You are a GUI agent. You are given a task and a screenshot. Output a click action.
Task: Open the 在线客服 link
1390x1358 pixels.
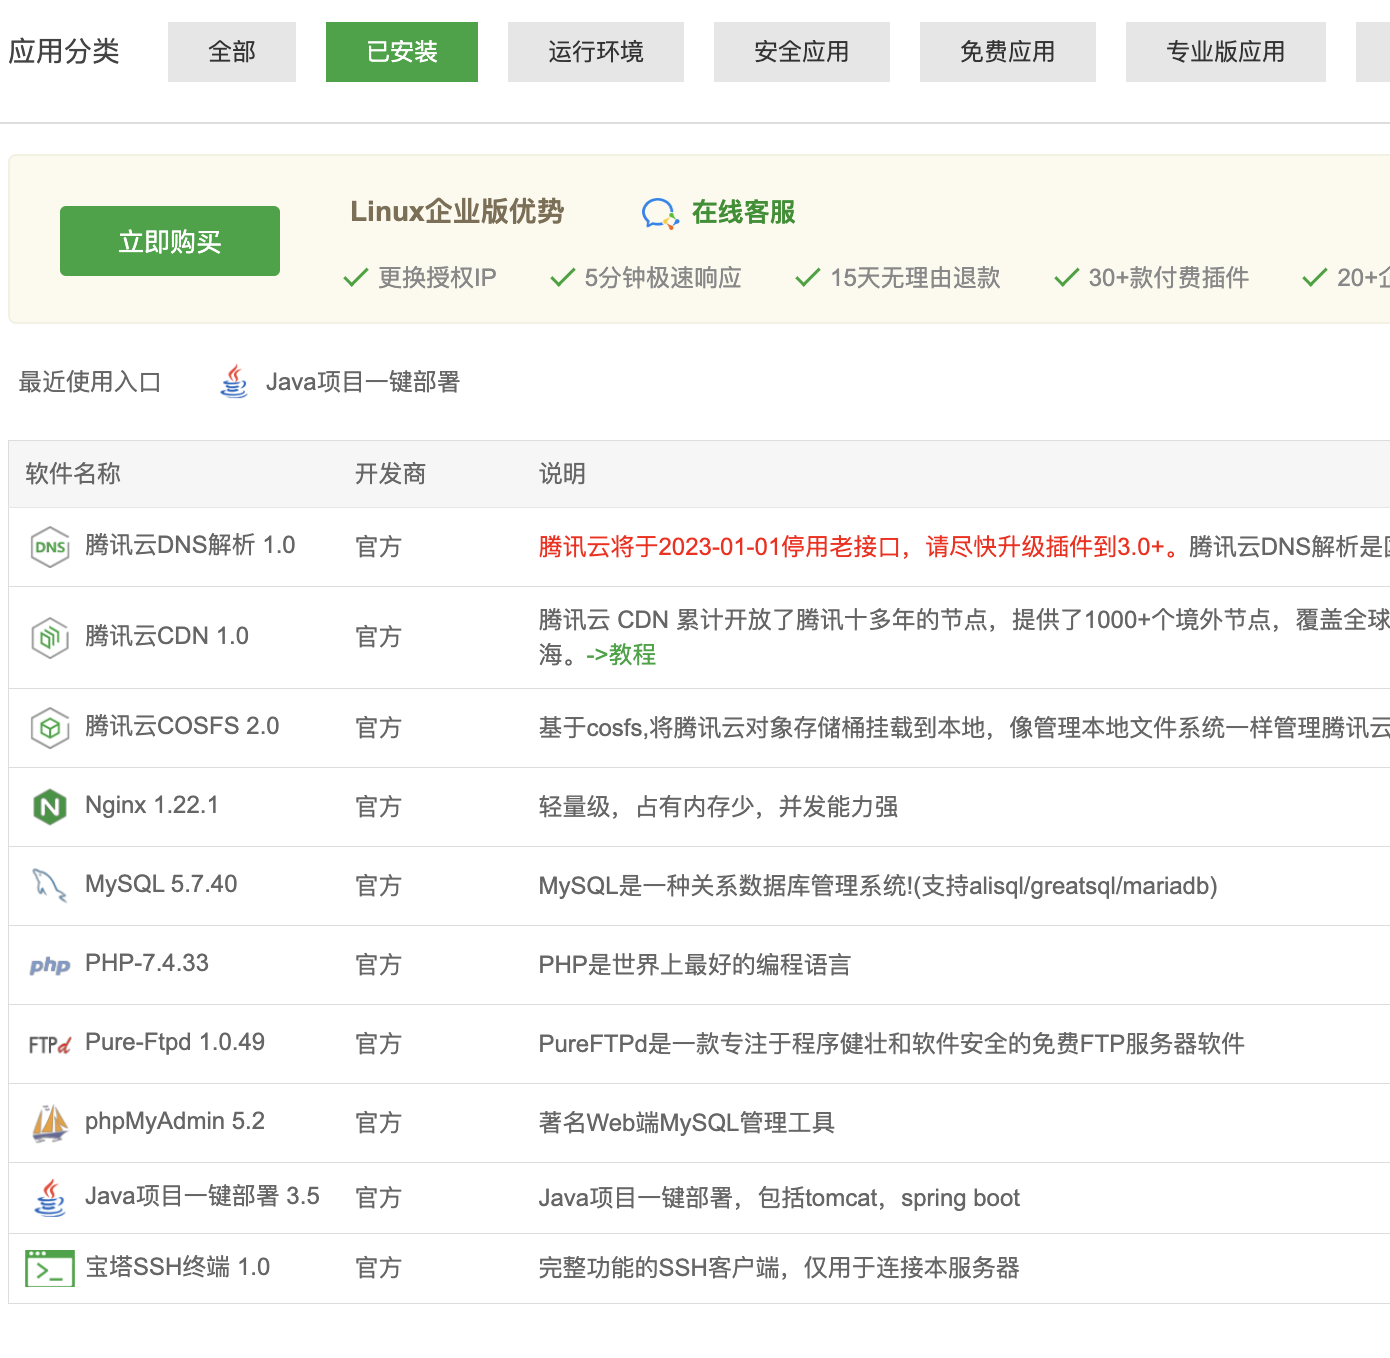[744, 212]
